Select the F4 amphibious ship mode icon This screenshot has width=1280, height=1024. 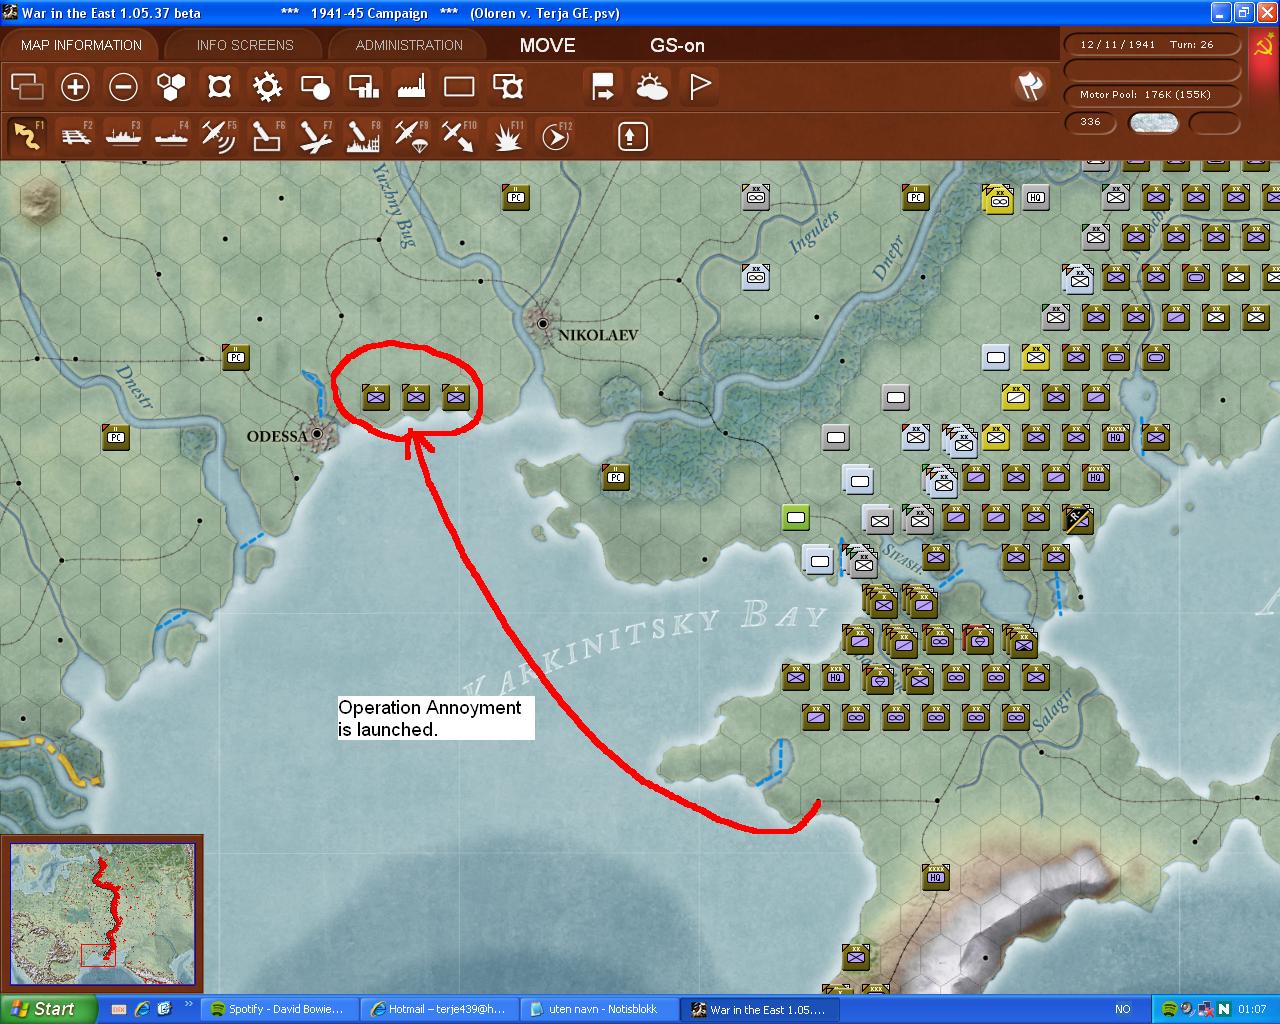tap(171, 136)
